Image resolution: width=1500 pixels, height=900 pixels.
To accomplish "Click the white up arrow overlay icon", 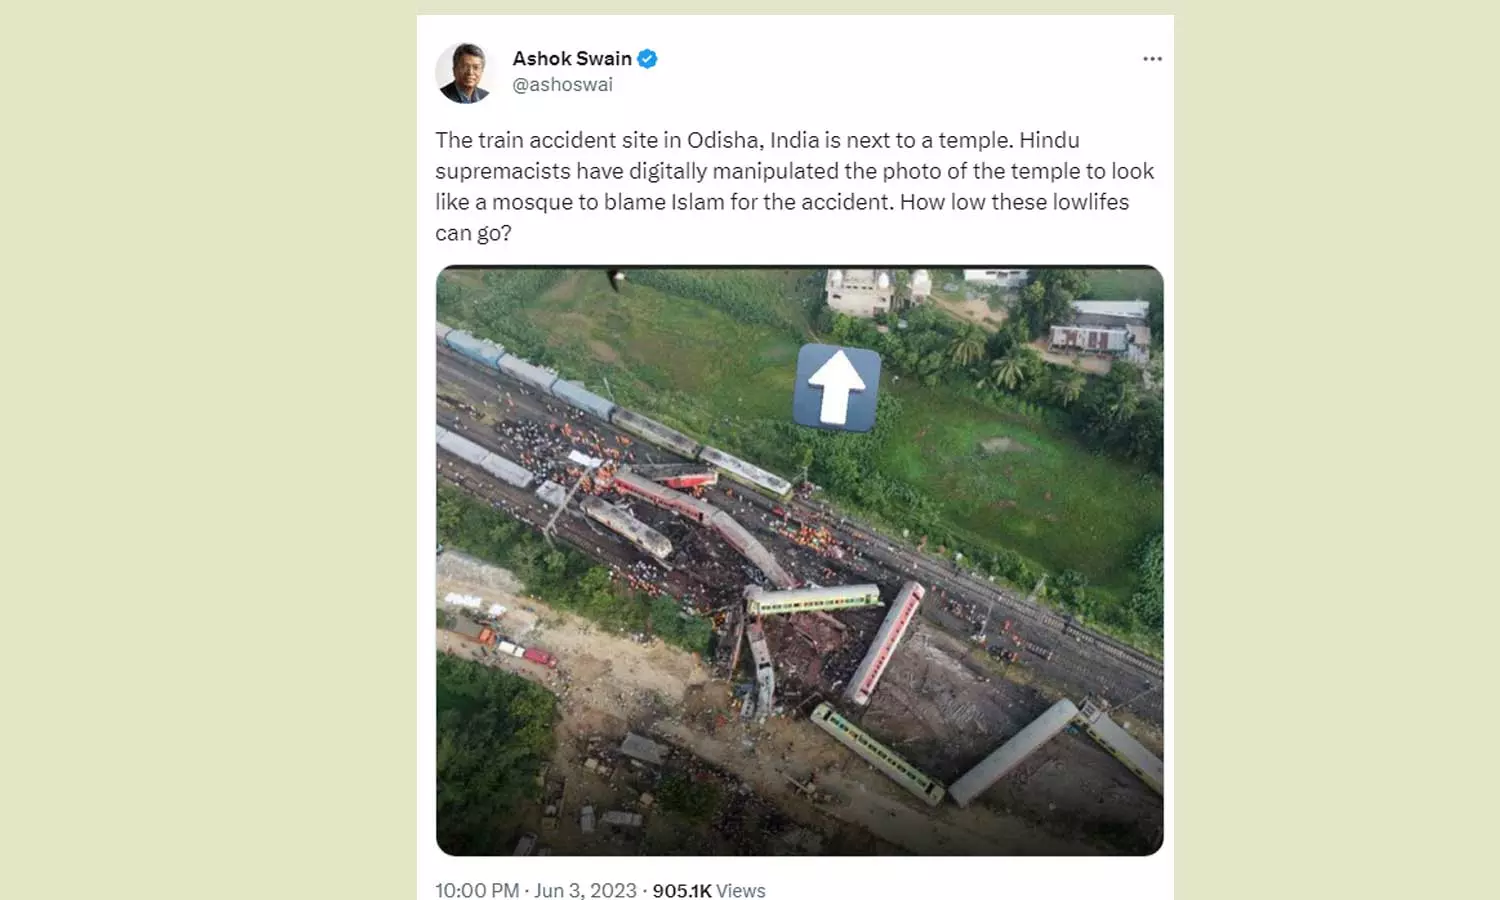I will pyautogui.click(x=837, y=388).
